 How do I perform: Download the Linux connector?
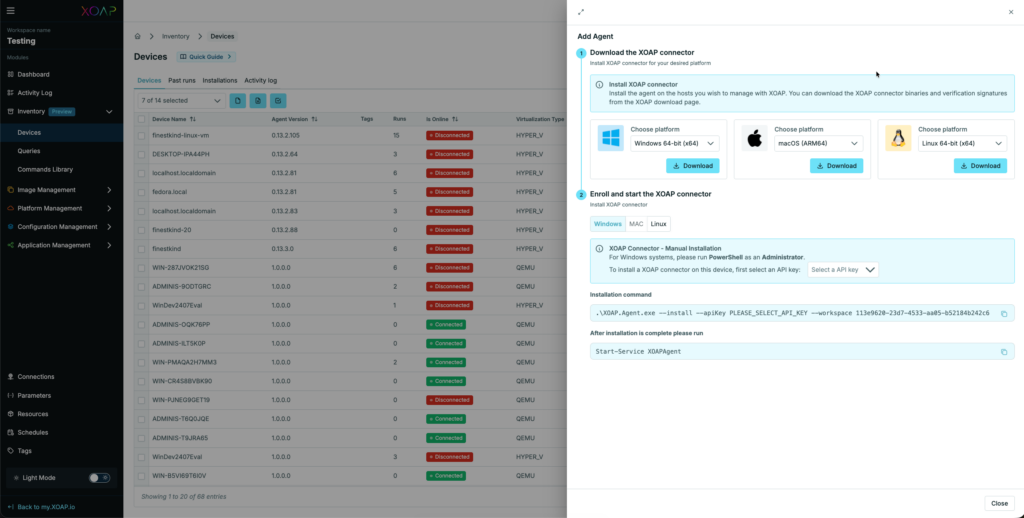tap(980, 166)
